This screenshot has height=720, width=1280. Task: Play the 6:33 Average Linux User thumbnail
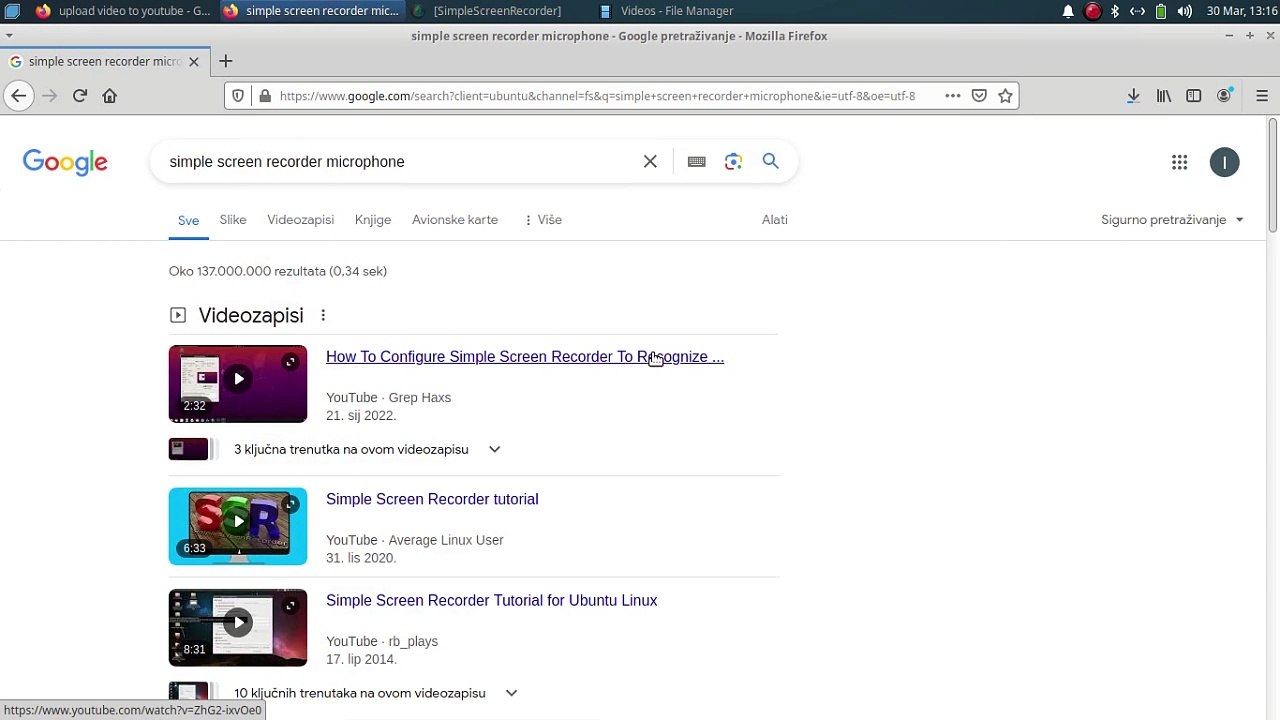tap(238, 527)
